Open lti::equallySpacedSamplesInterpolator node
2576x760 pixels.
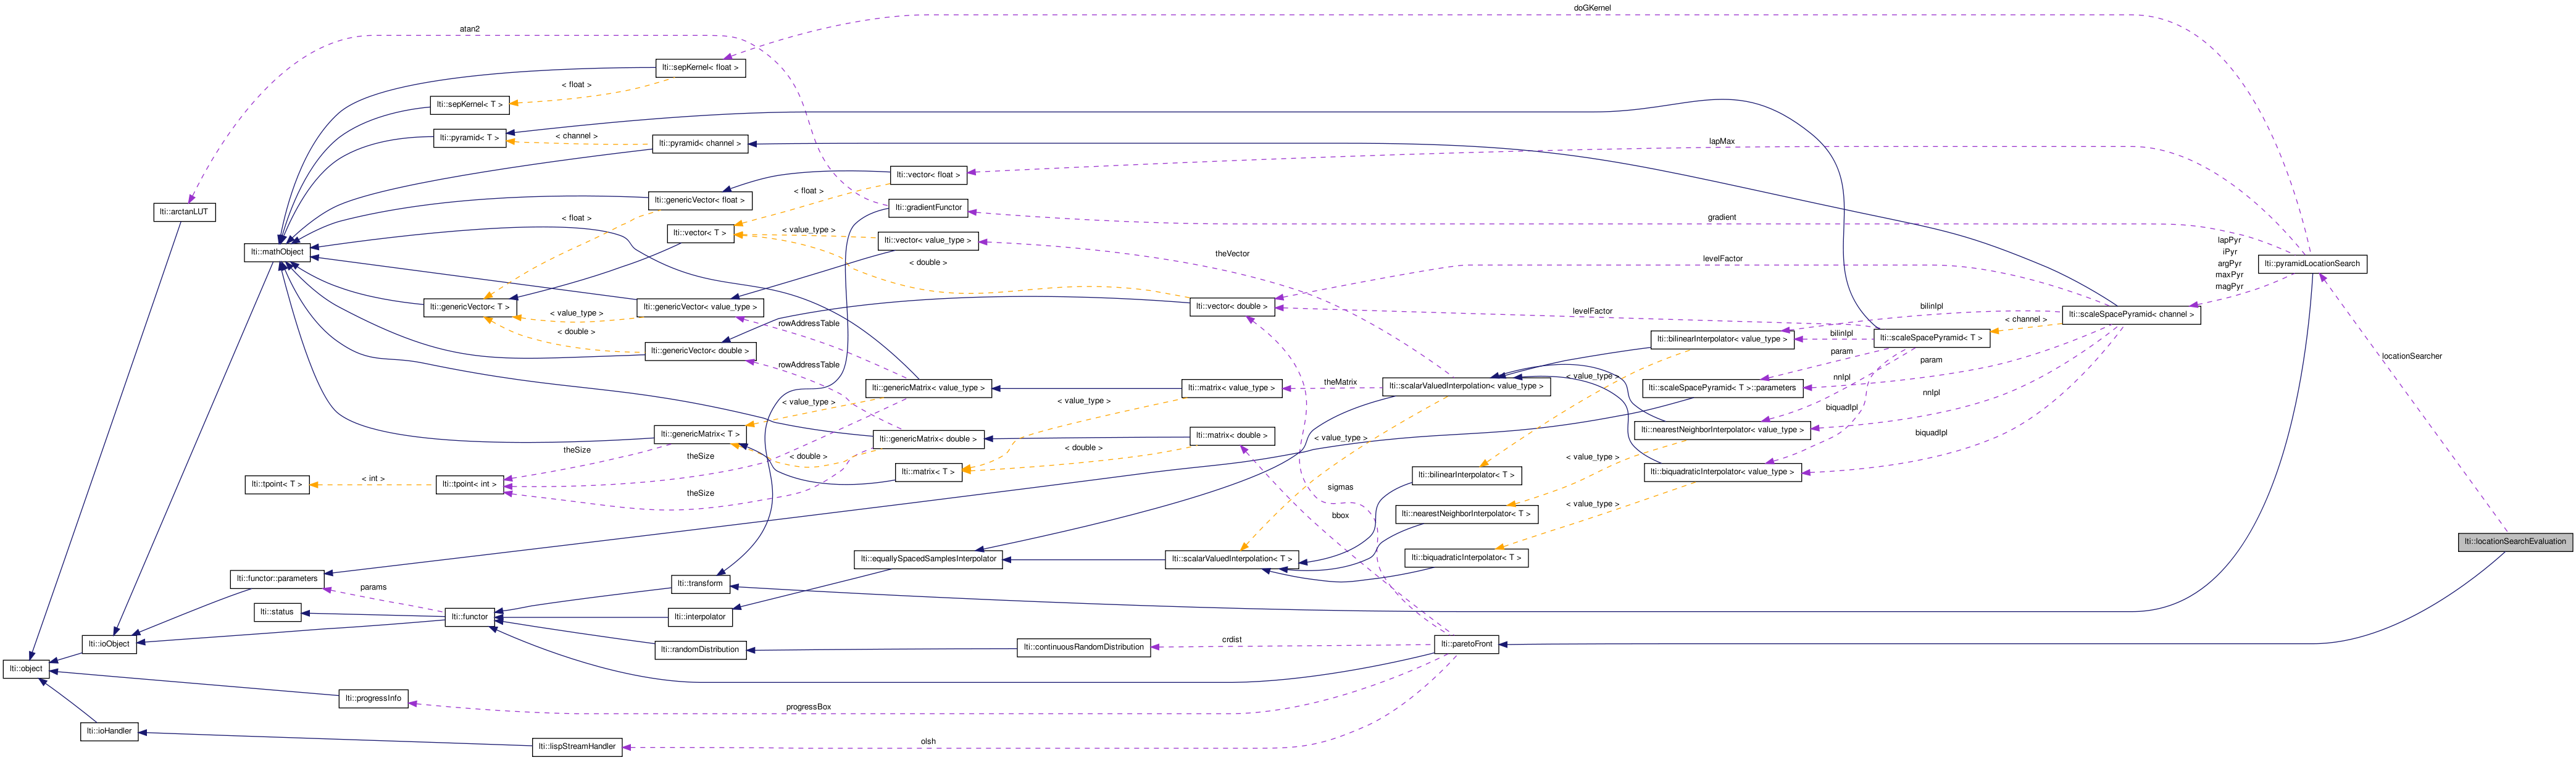pyautogui.click(x=928, y=559)
